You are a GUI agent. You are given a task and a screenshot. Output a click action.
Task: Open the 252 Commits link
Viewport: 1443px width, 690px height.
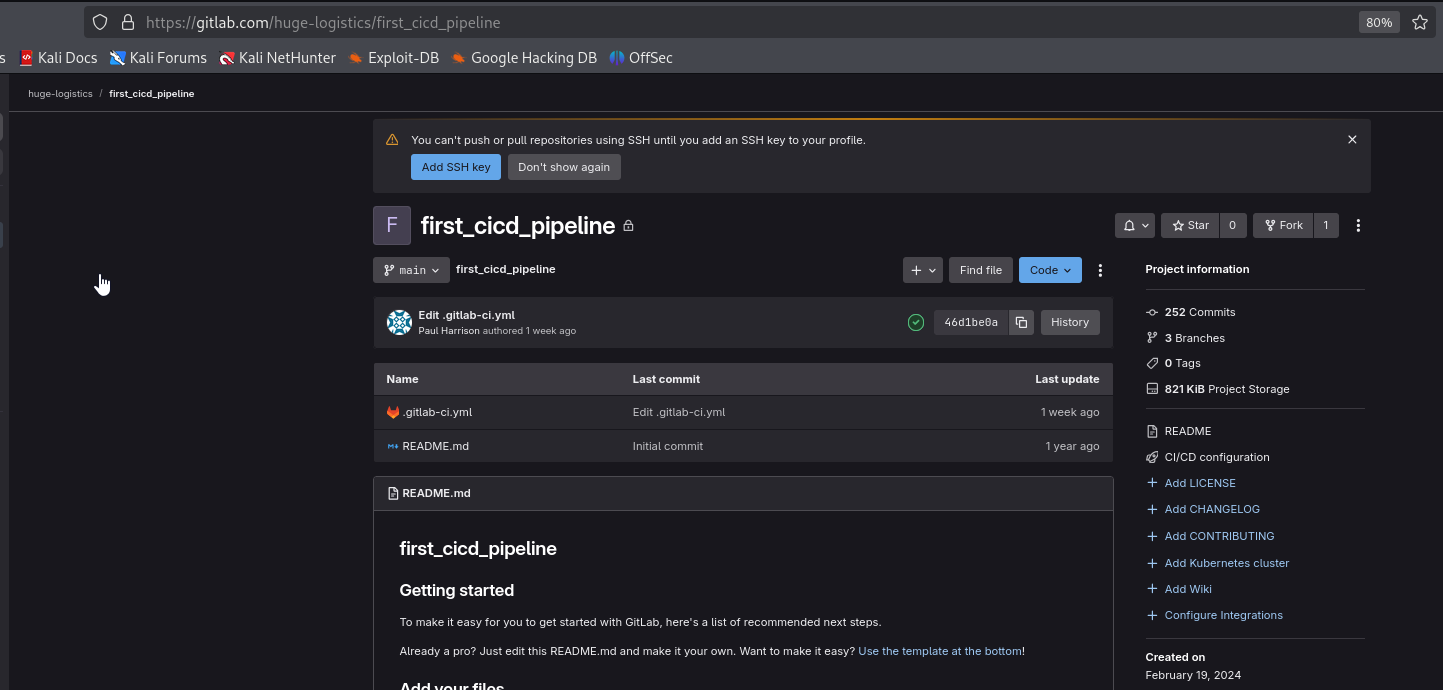[x=1200, y=312]
